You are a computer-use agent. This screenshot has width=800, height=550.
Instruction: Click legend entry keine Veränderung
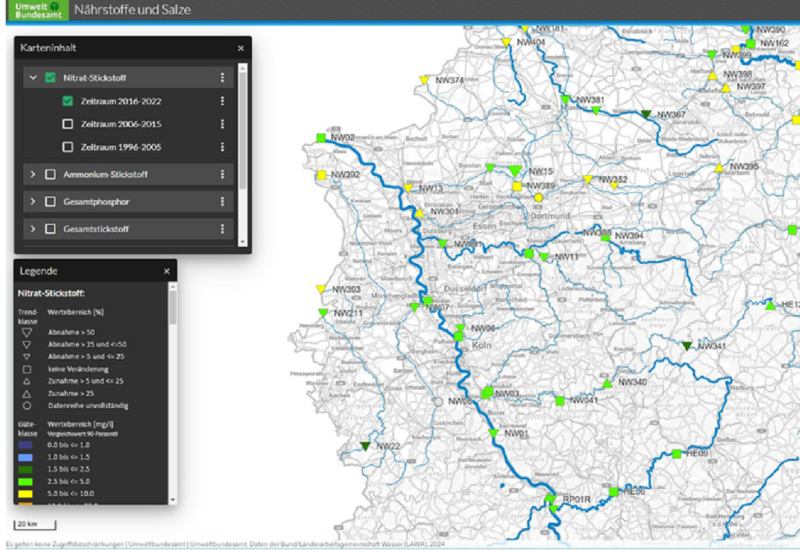(78, 369)
